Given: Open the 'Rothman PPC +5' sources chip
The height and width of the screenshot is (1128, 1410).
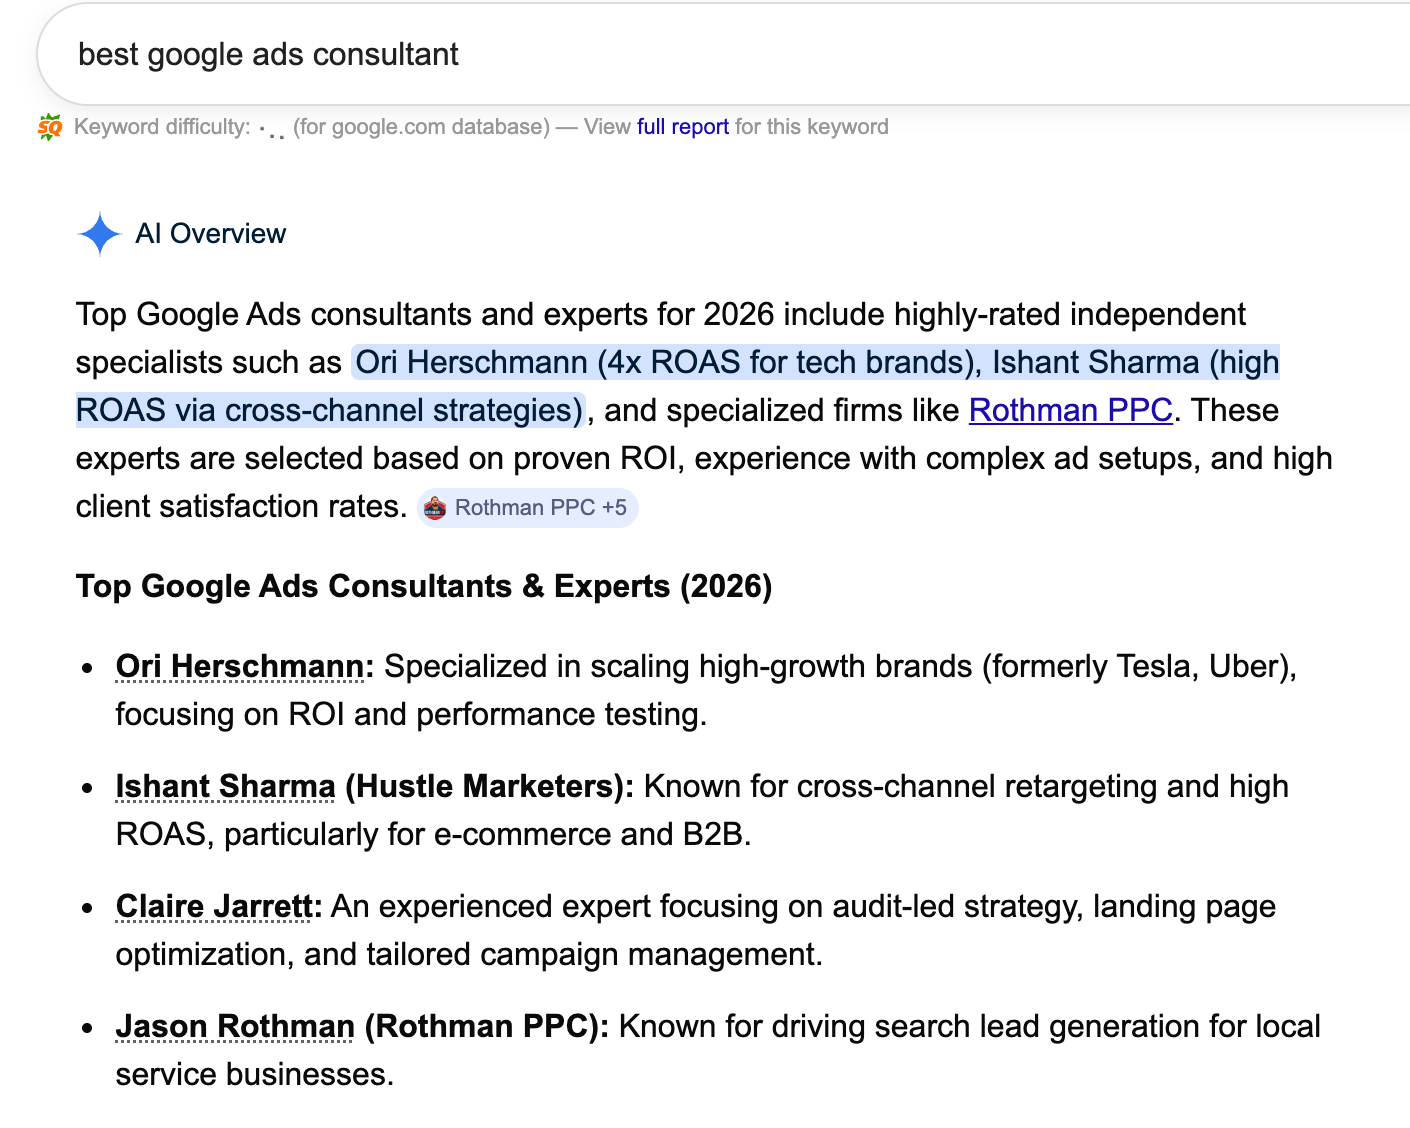Looking at the screenshot, I should 527,508.
